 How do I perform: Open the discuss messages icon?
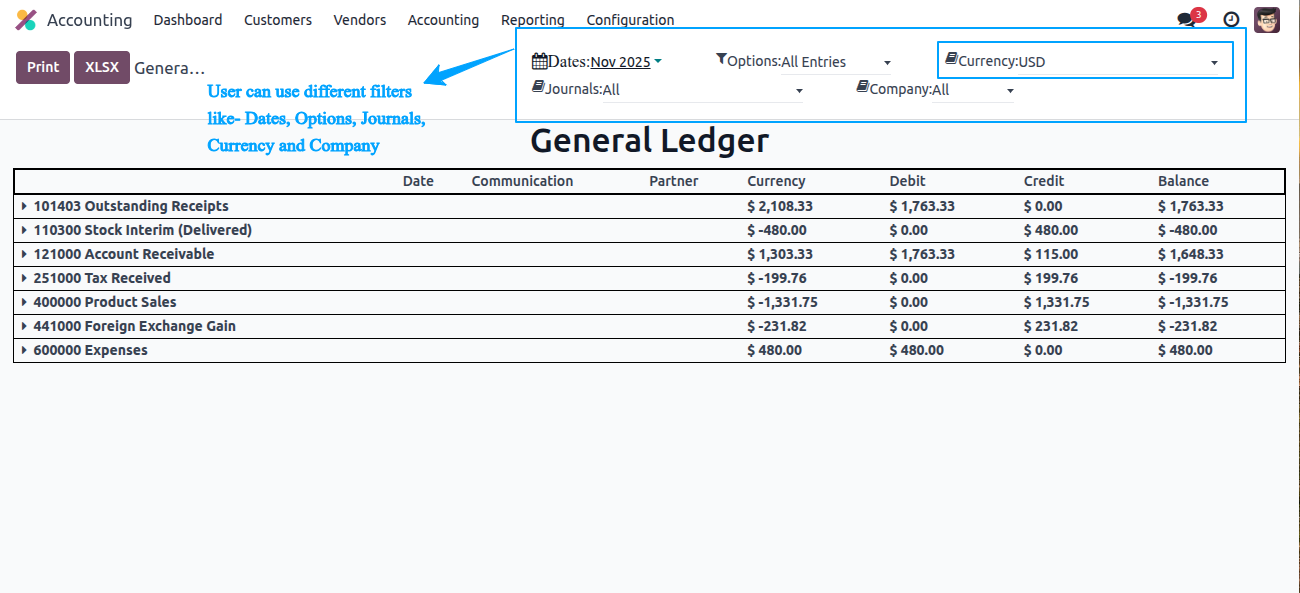(1187, 19)
